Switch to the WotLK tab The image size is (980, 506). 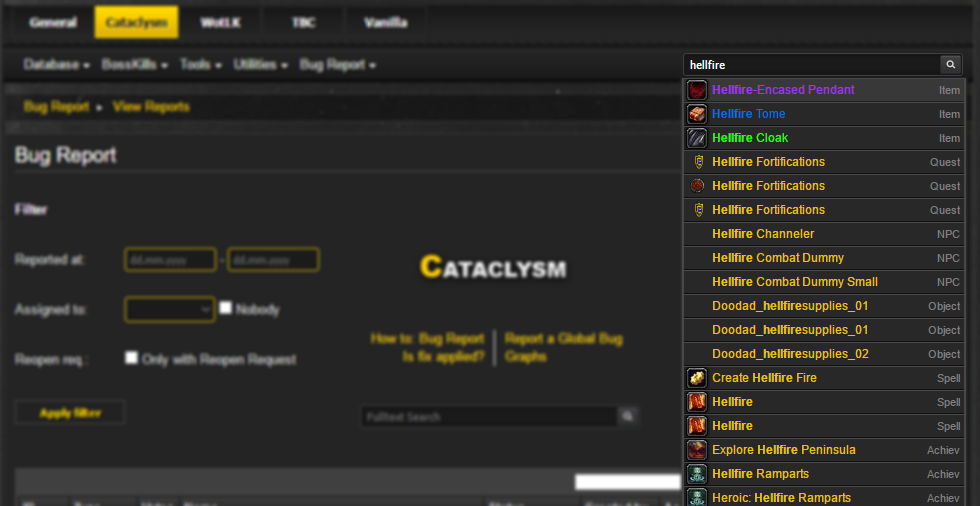coord(220,22)
